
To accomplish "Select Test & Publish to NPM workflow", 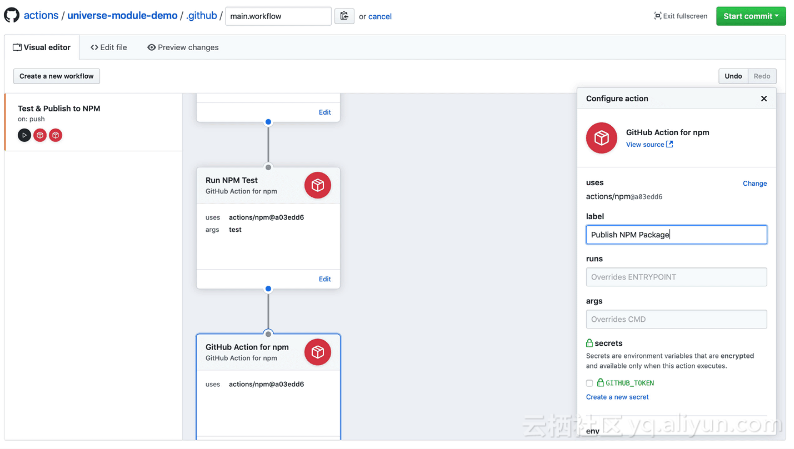I will pos(94,122).
